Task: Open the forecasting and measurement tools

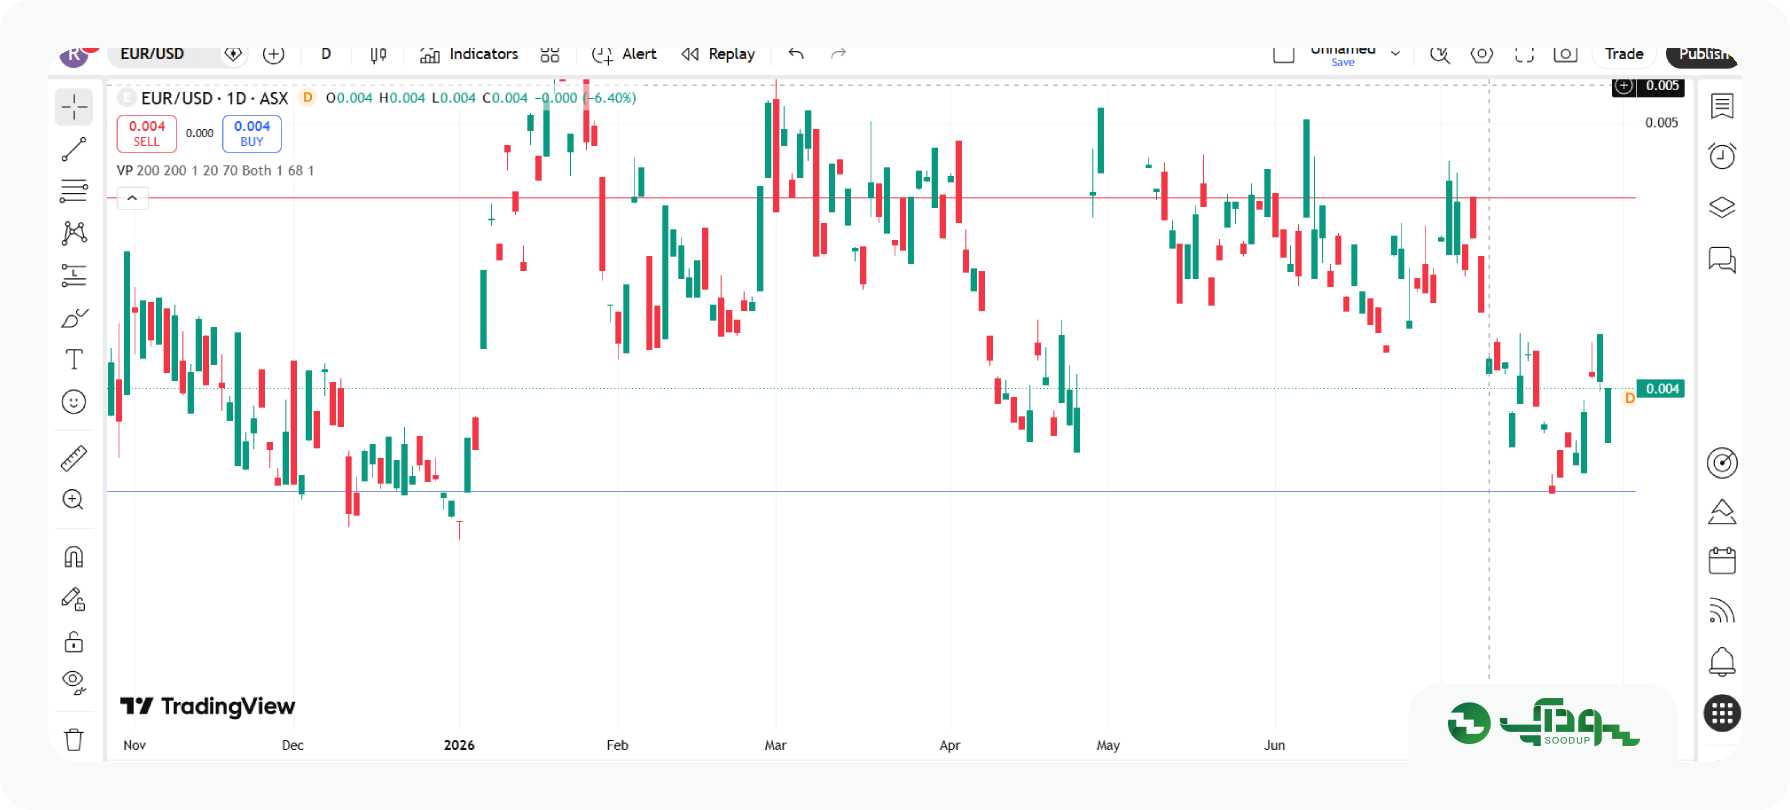Action: coord(74,275)
